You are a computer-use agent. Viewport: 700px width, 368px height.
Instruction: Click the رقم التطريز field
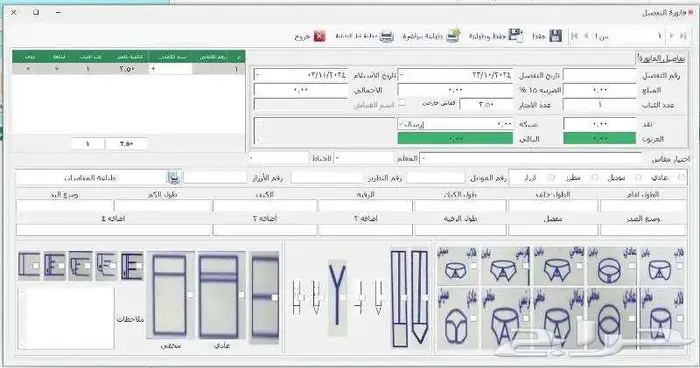326,177
